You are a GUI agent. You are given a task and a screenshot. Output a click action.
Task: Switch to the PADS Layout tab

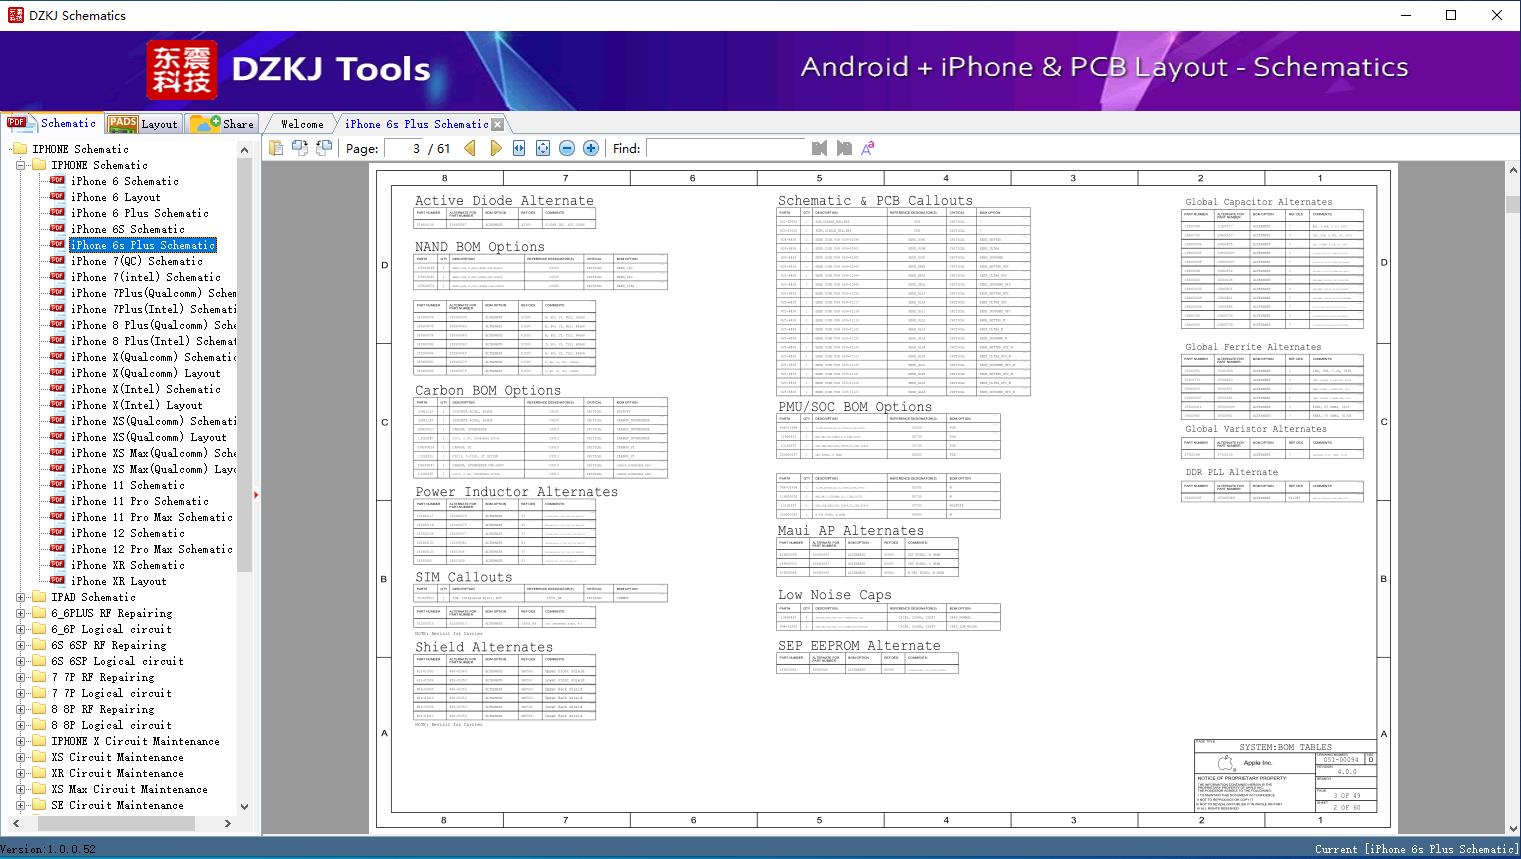click(143, 123)
